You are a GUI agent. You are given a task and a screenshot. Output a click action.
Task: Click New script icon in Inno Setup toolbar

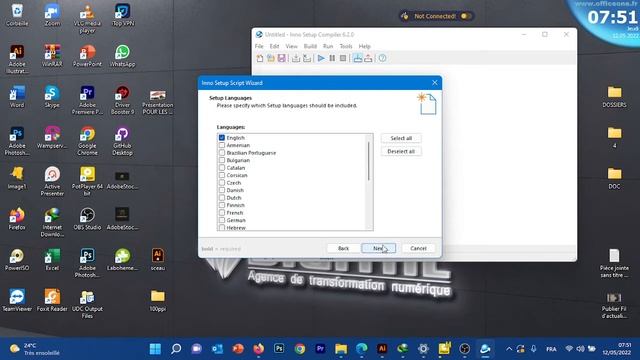(x=260, y=58)
